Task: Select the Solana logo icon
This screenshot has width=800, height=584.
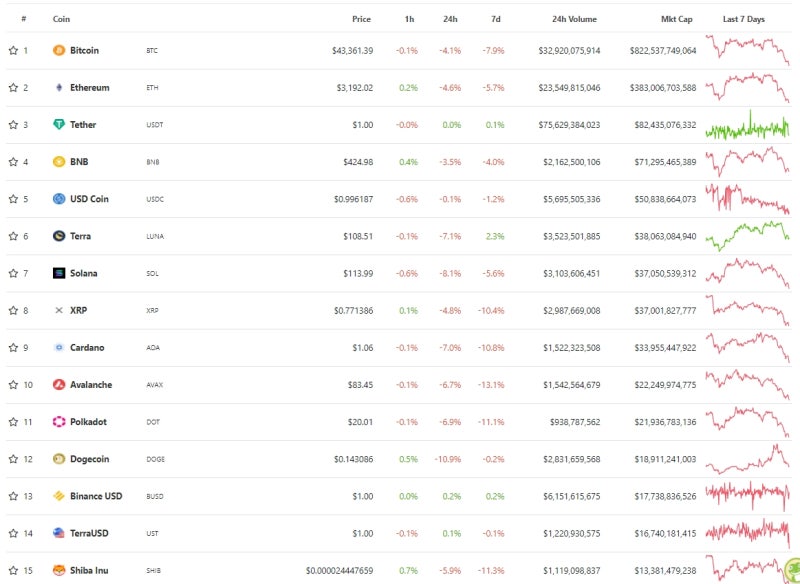Action: (x=59, y=273)
